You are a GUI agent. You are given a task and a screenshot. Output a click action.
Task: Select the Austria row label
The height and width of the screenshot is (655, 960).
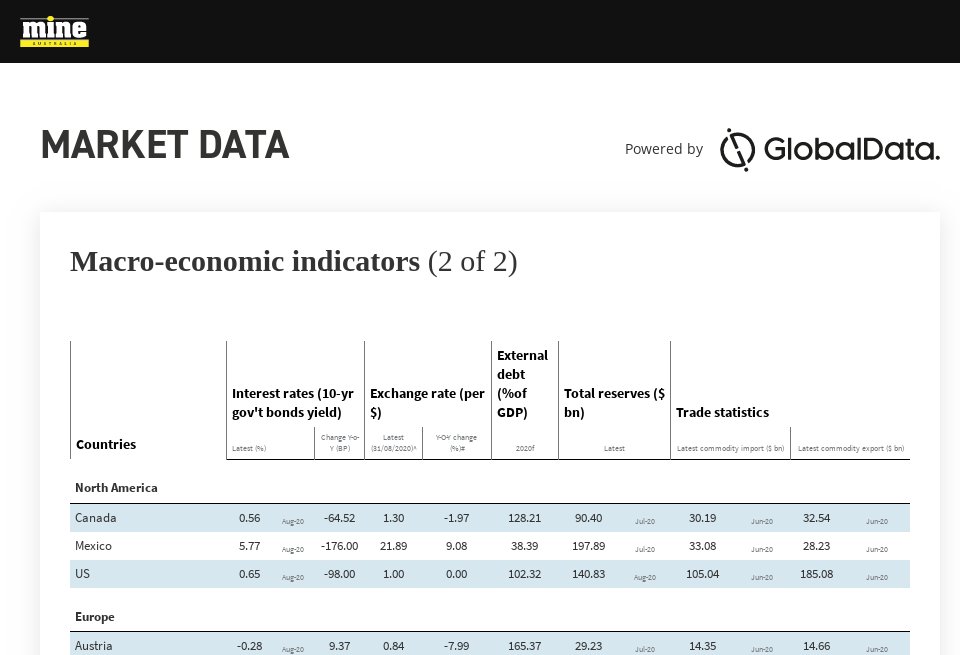click(93, 646)
